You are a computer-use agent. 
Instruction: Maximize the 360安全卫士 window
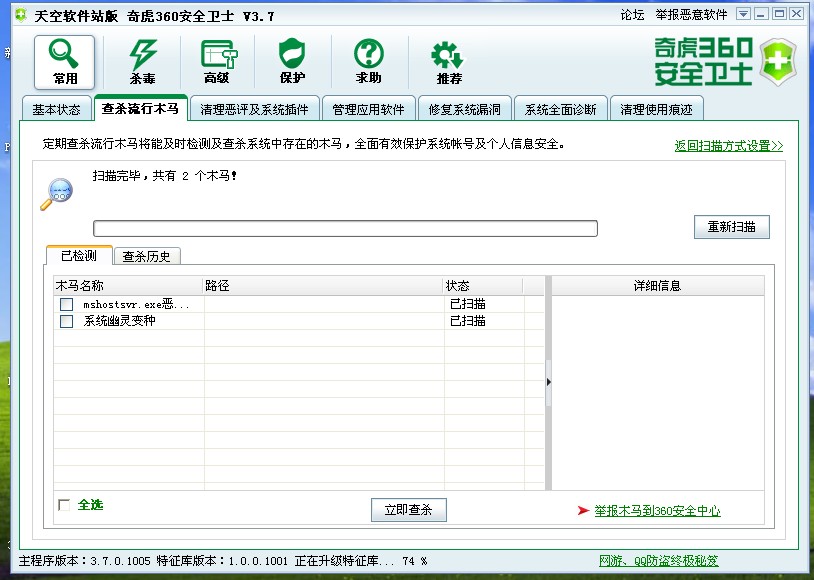point(779,14)
